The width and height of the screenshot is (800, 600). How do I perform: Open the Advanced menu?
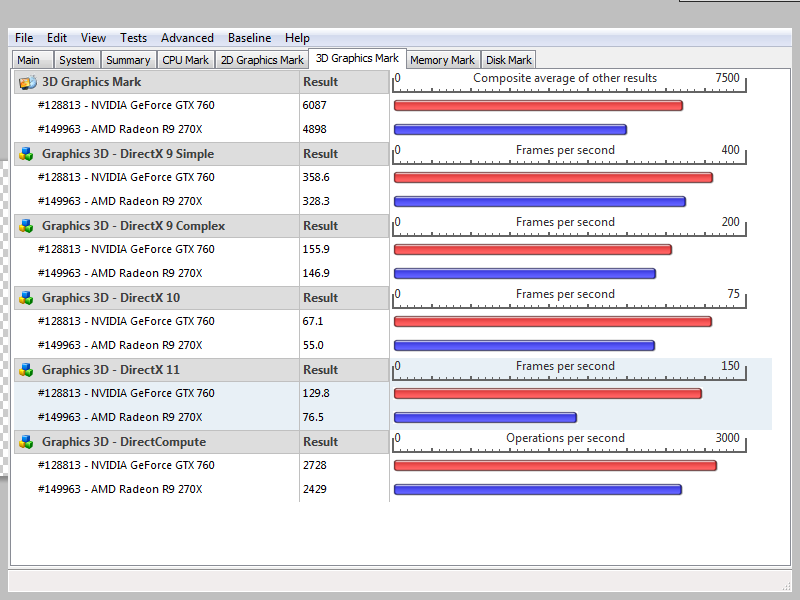(187, 38)
